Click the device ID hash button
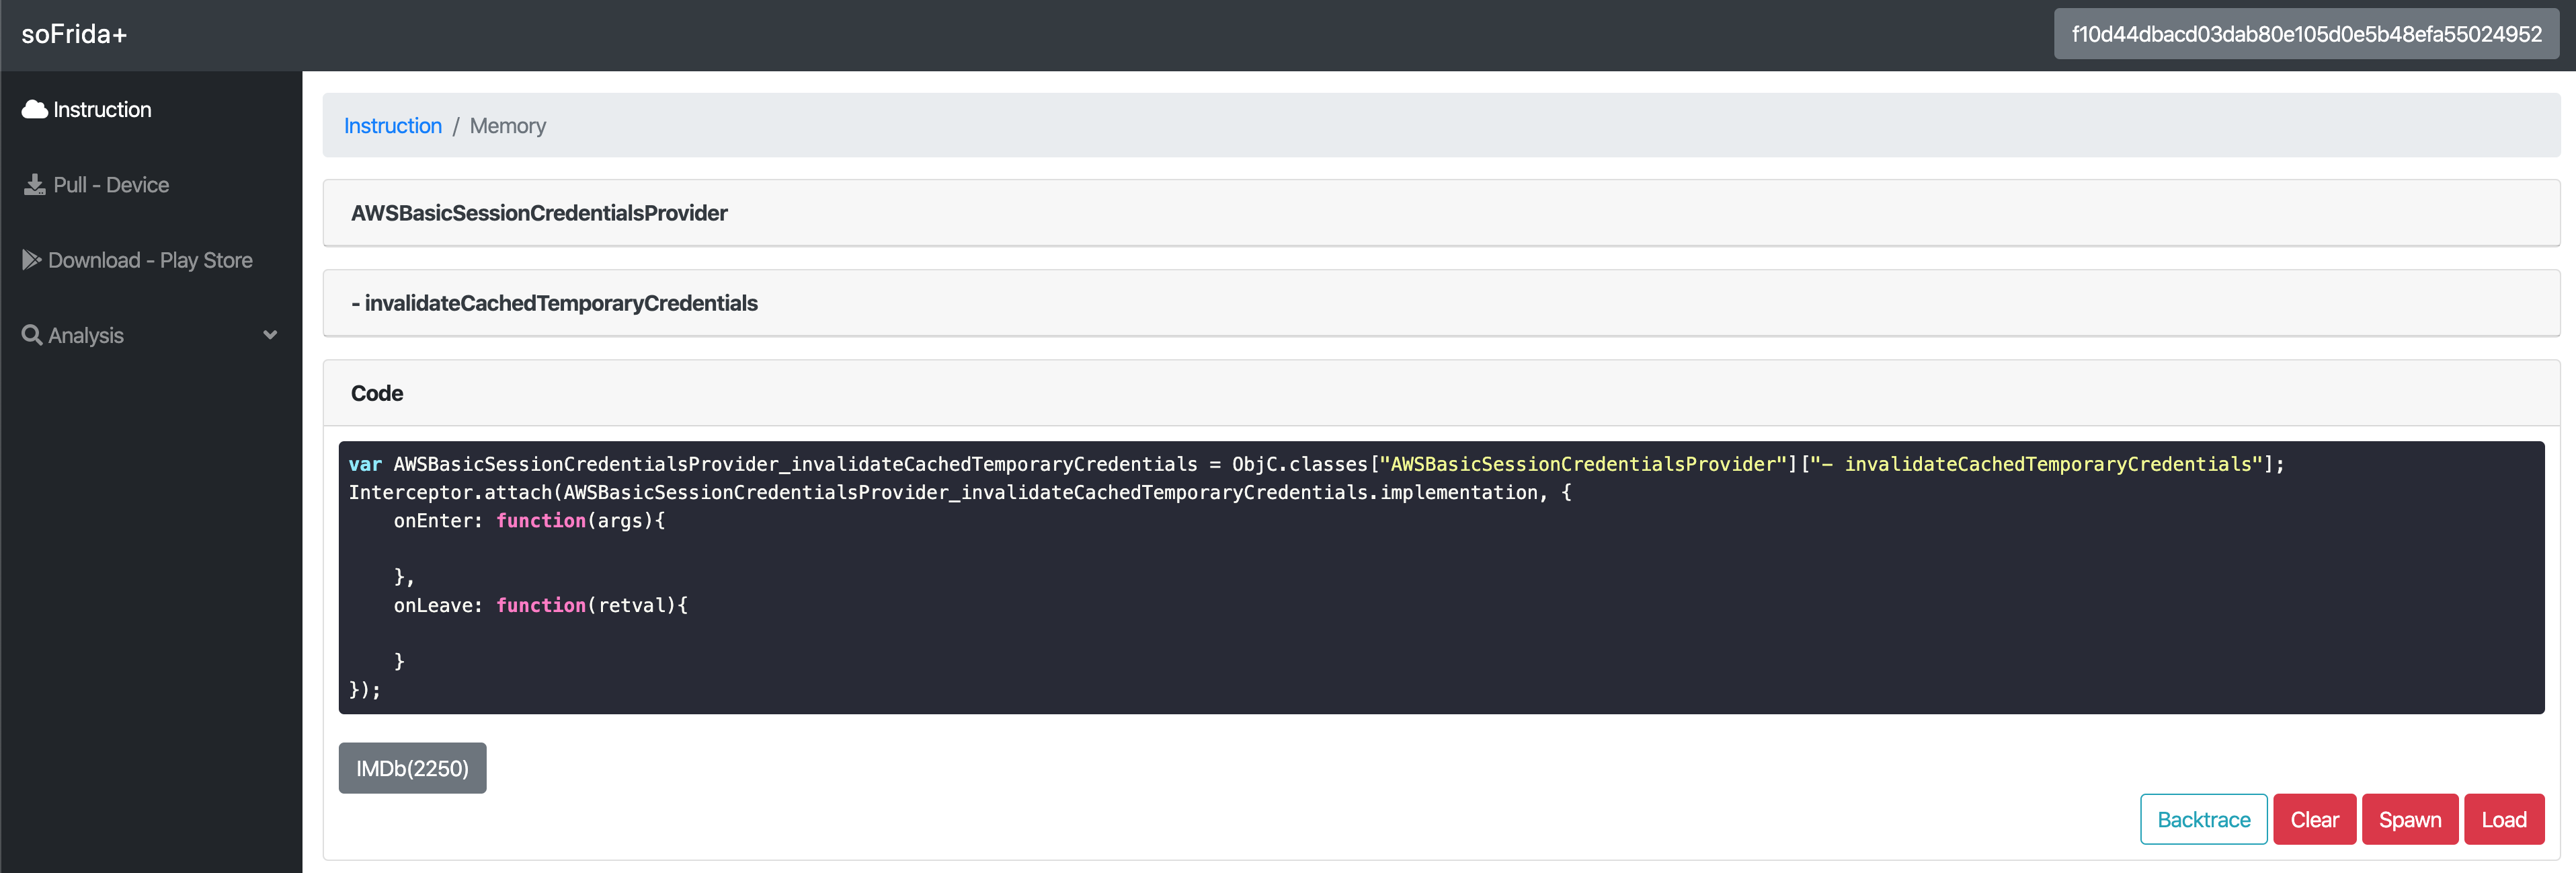This screenshot has width=2576, height=873. coord(2305,34)
